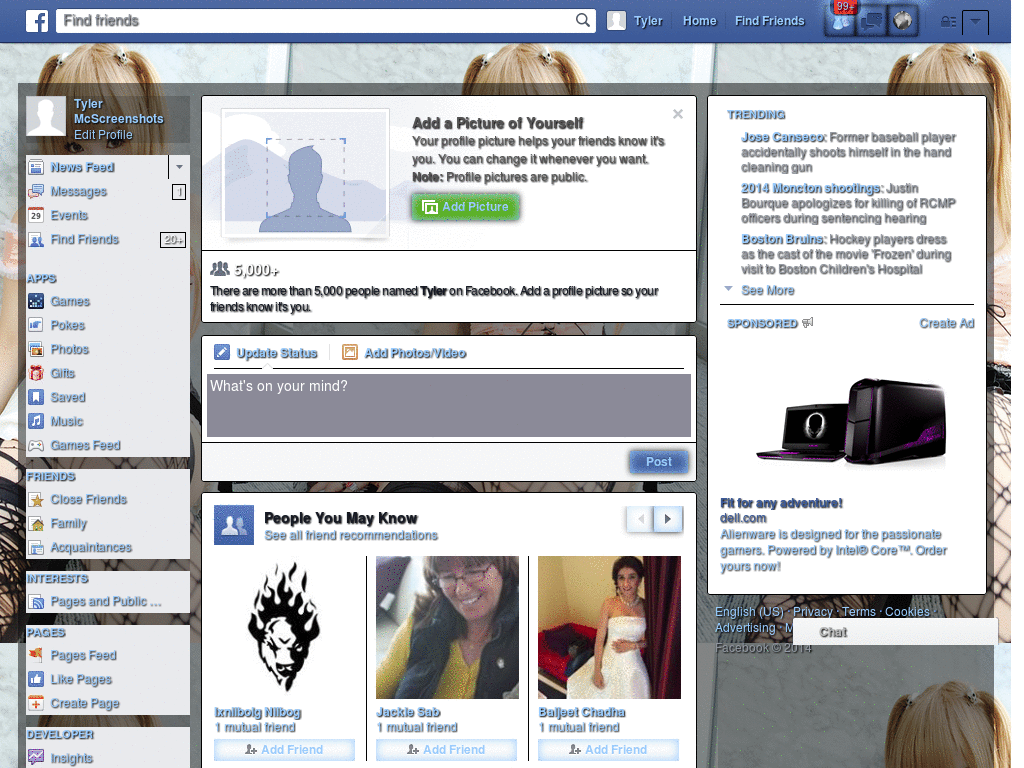Click the Facebook logo icon
The height and width of the screenshot is (768, 1024).
[37, 21]
